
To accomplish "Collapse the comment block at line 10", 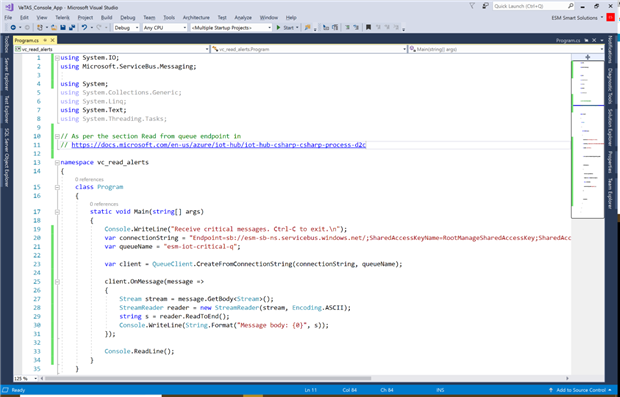I will 57,136.
